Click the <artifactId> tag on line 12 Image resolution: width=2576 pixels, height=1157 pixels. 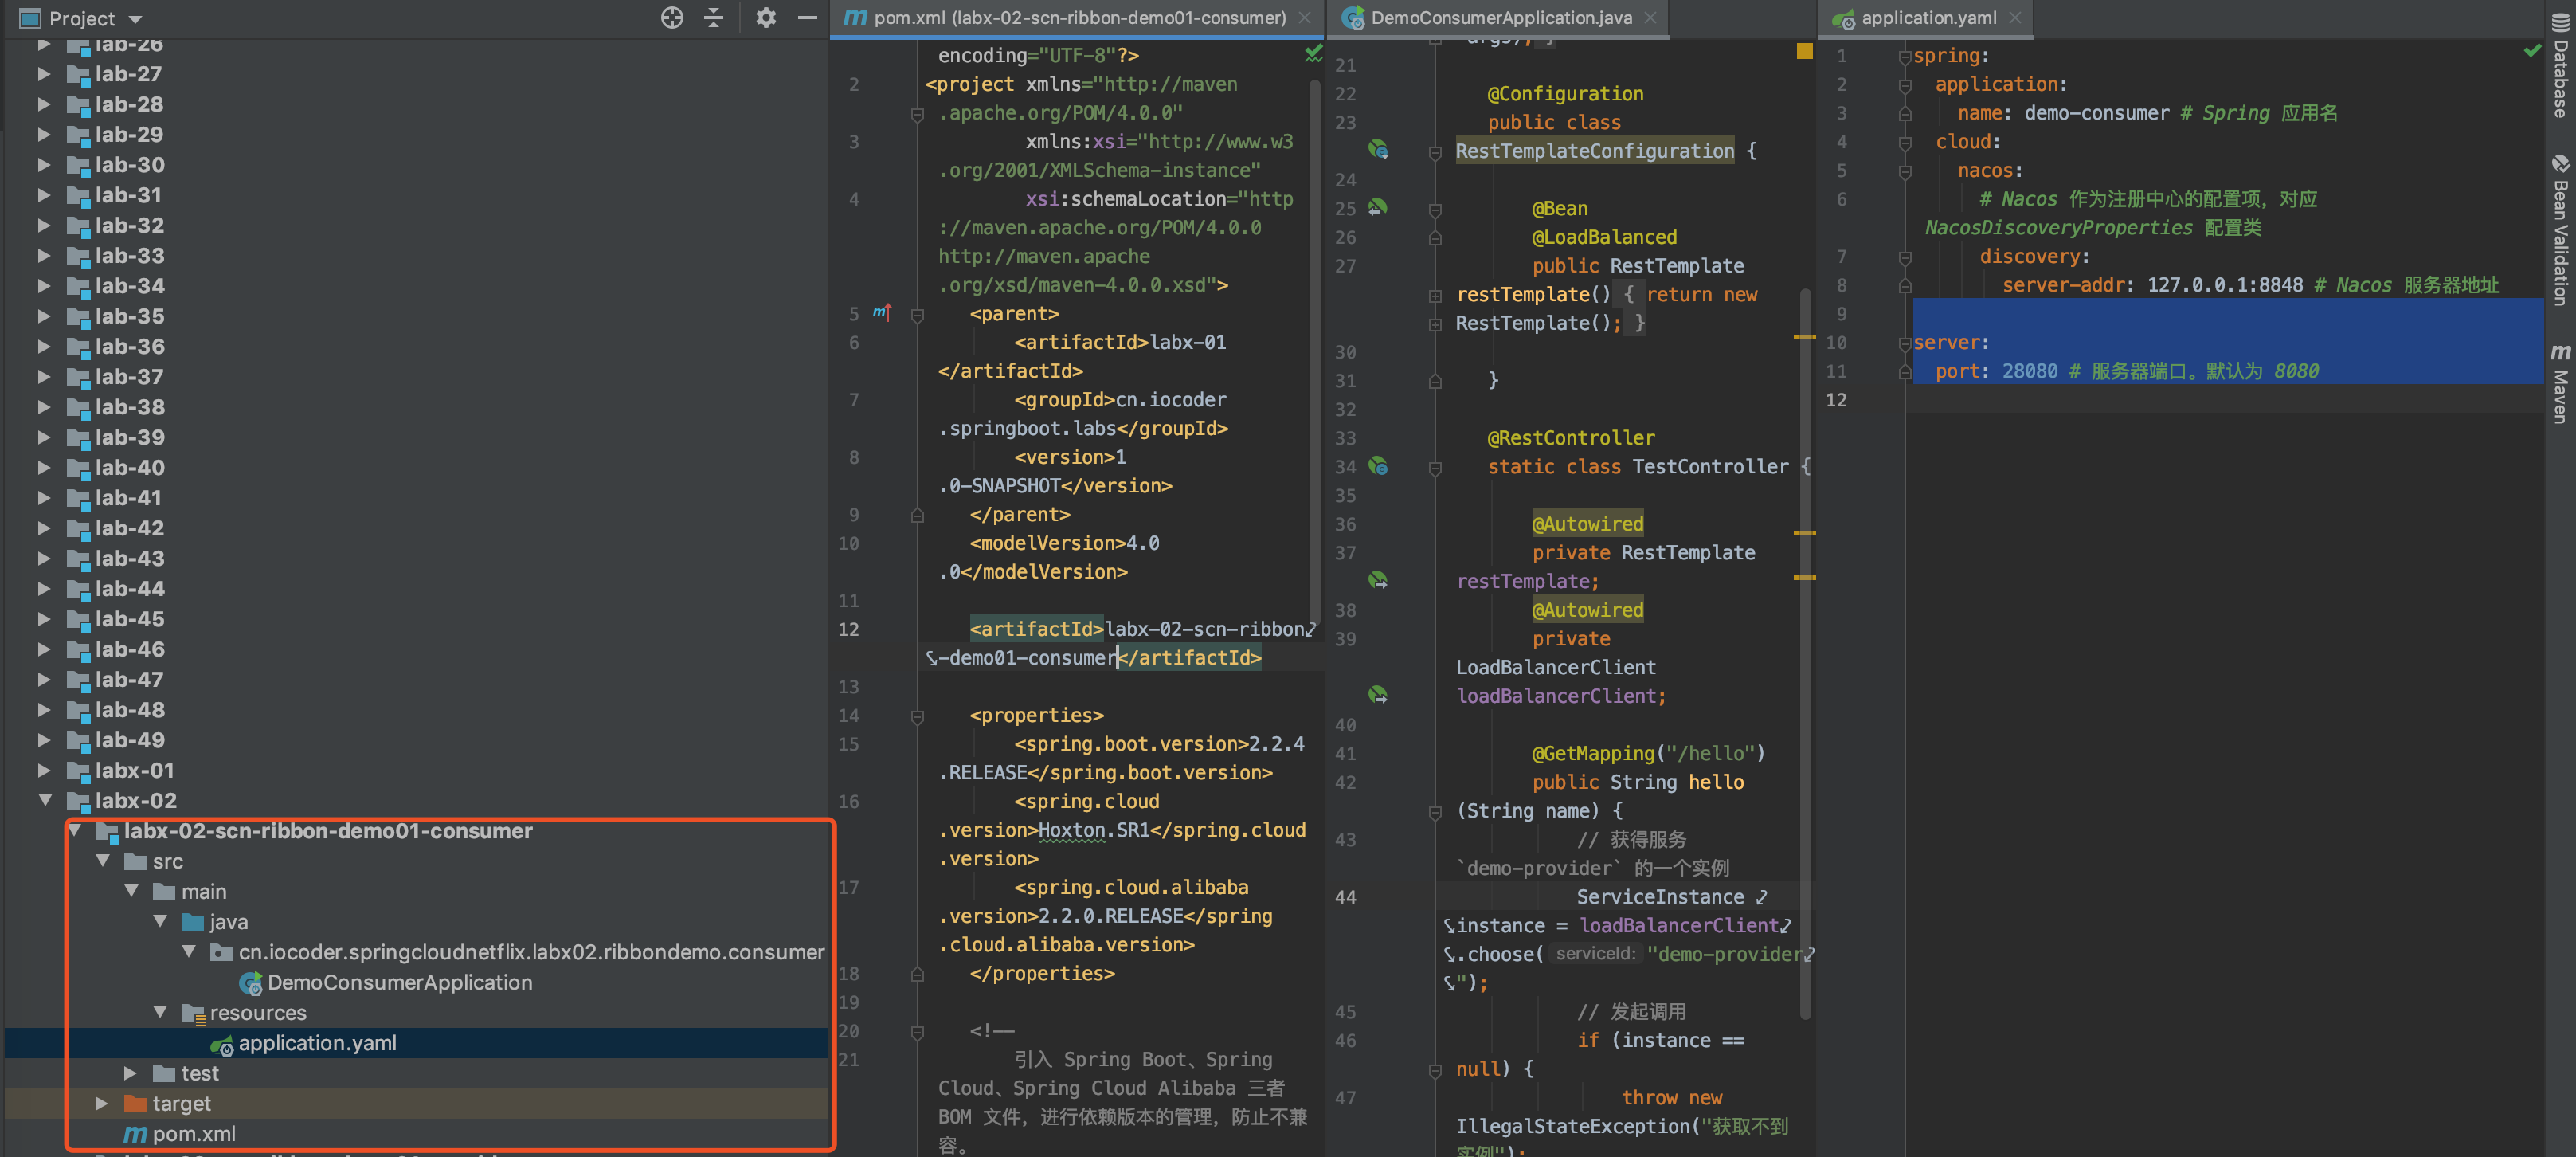pos(1036,629)
